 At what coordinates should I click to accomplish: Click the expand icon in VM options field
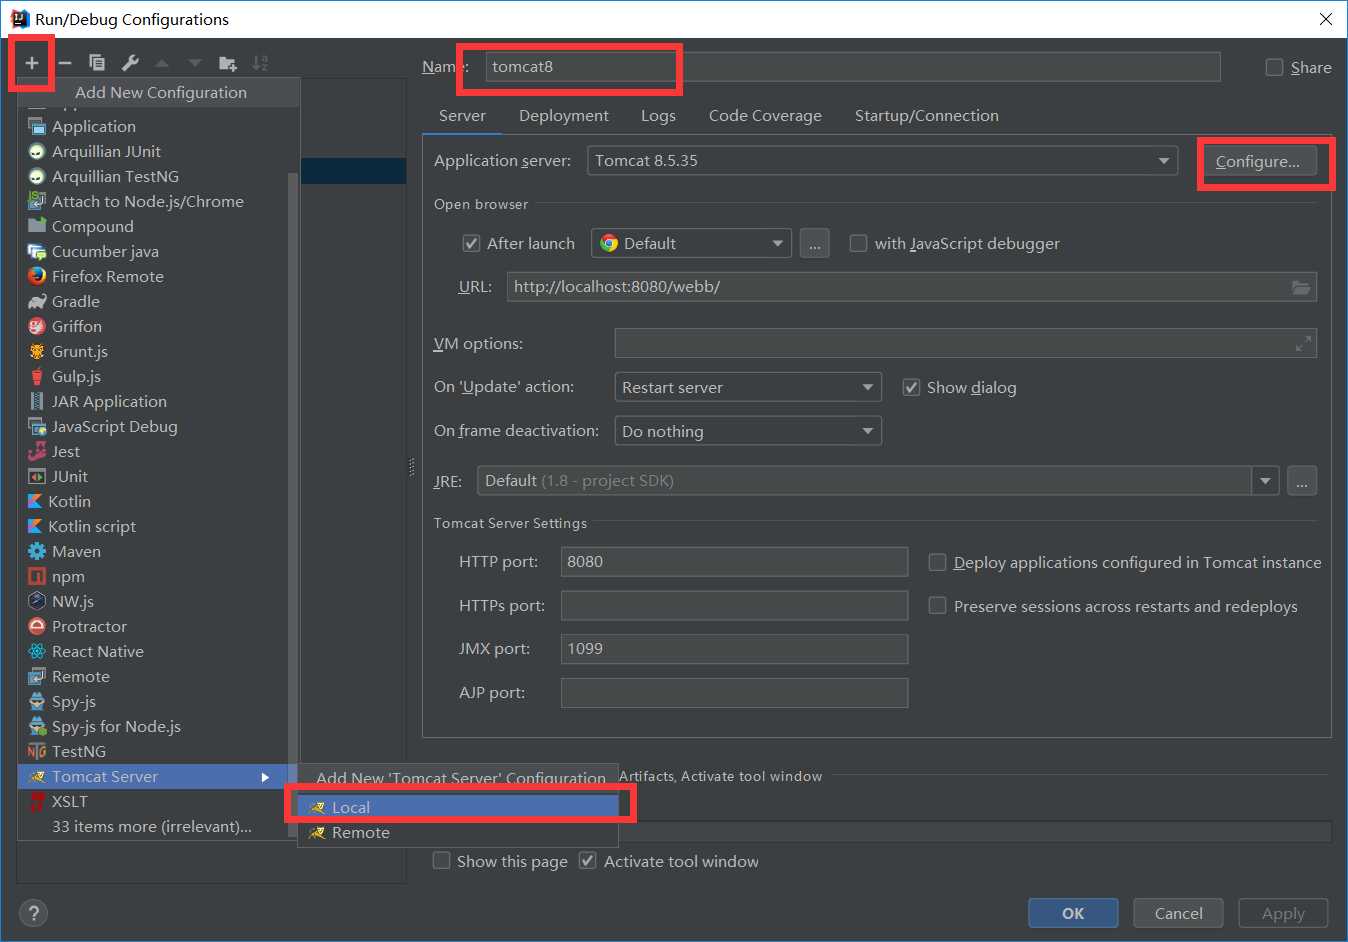coord(1303,343)
